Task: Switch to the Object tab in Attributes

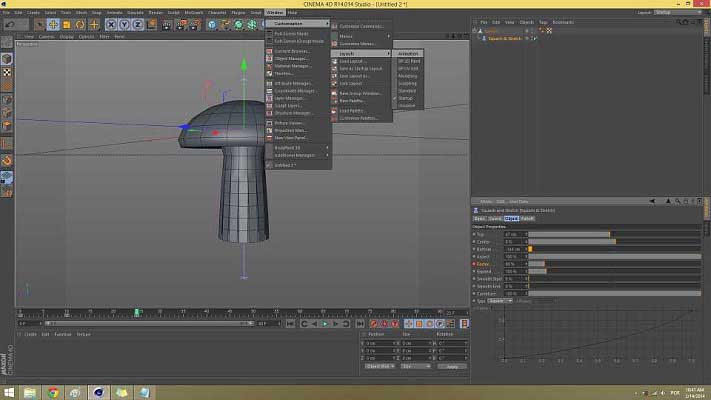Action: coord(511,217)
